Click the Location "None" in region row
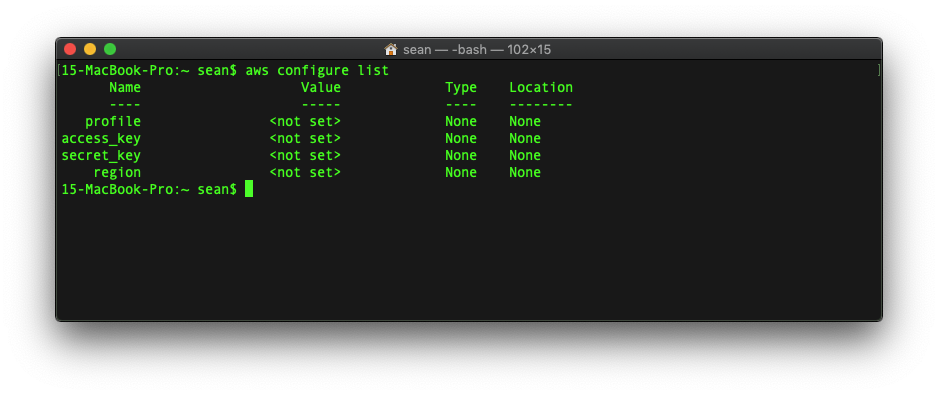The height and width of the screenshot is (395, 938). (525, 172)
